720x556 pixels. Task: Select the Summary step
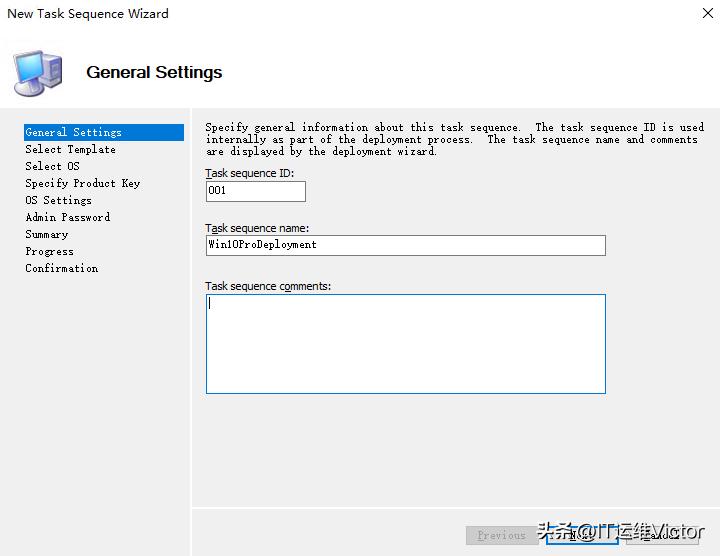46,234
